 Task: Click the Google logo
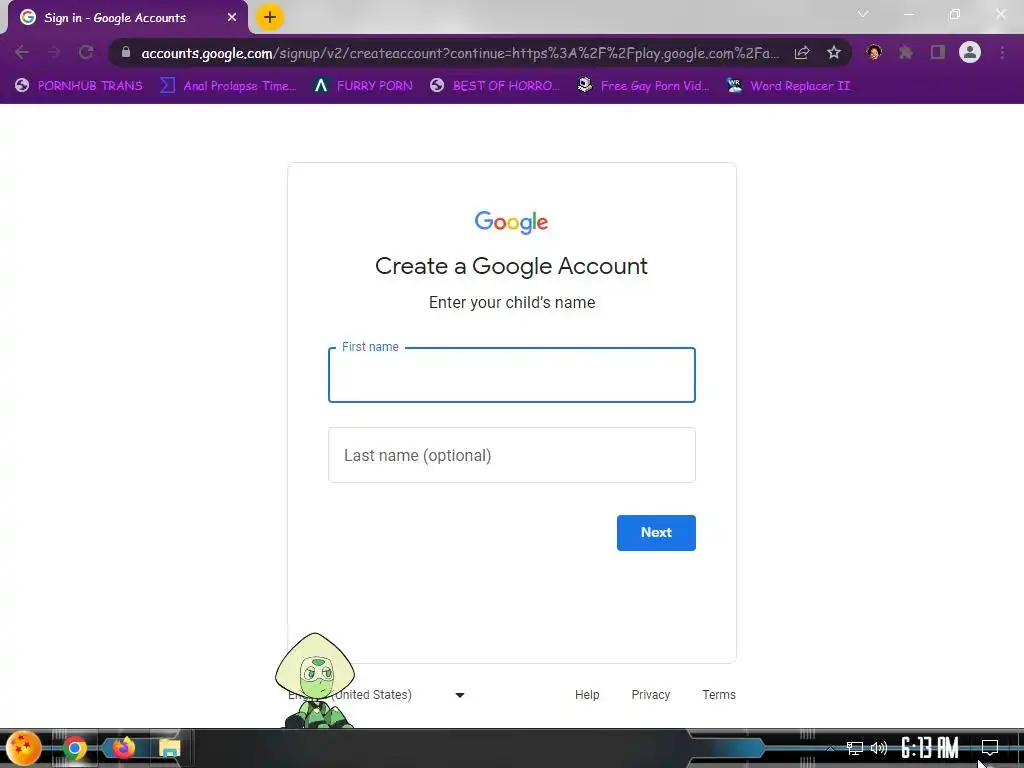pos(511,222)
